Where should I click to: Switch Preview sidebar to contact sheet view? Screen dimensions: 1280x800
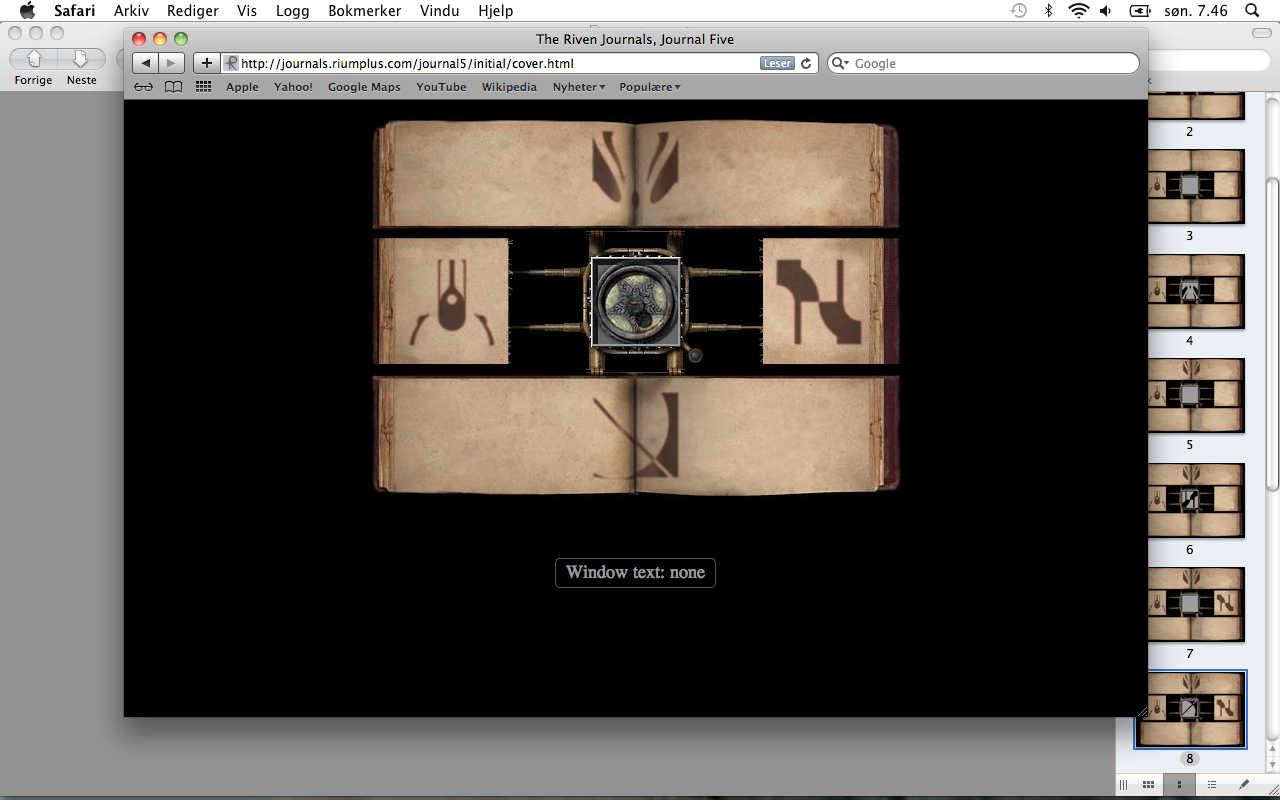(1149, 785)
